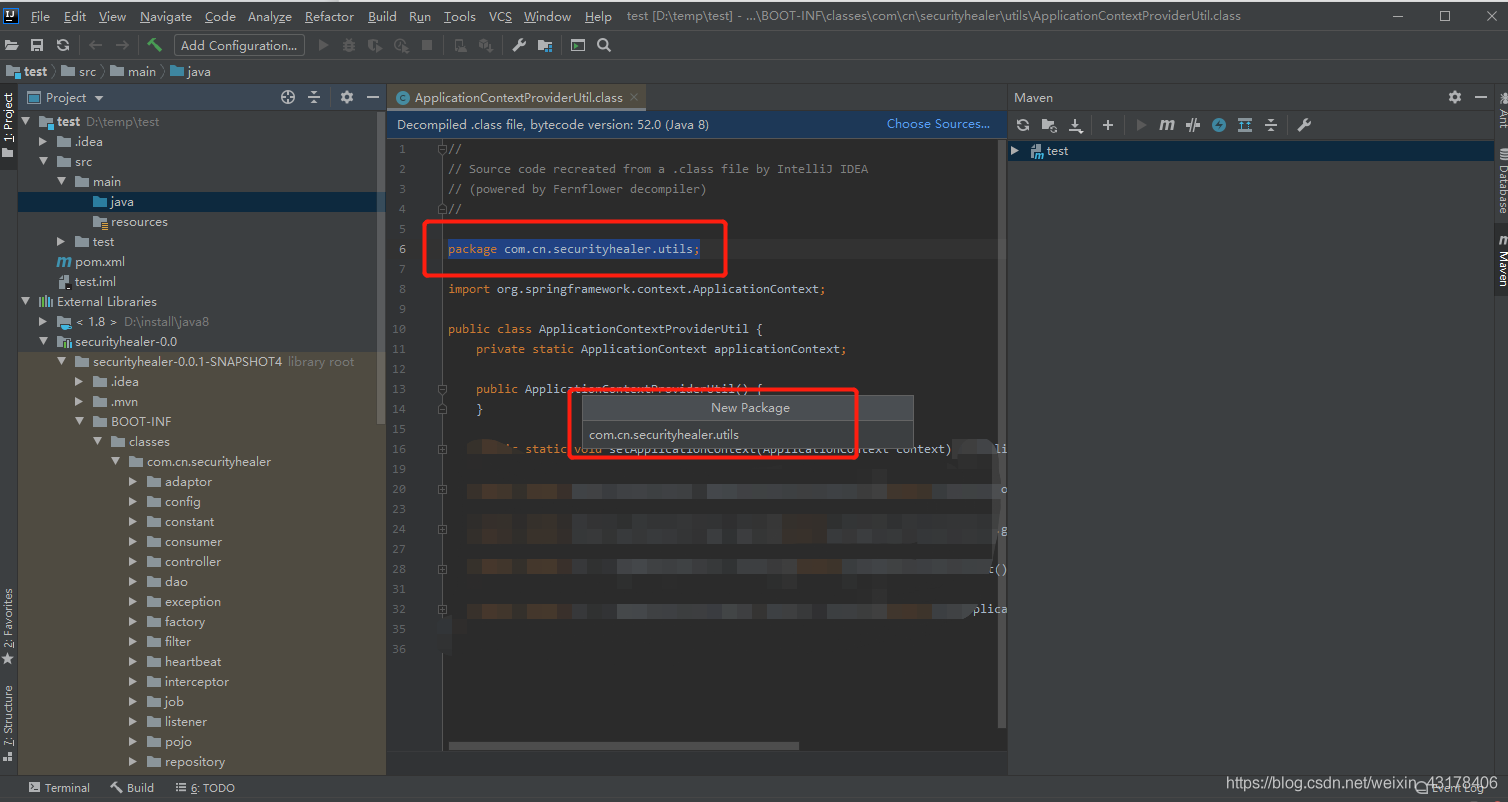Viewport: 1508px width, 802px height.
Task: Open Maven Settings wrench icon
Action: click(x=1304, y=125)
